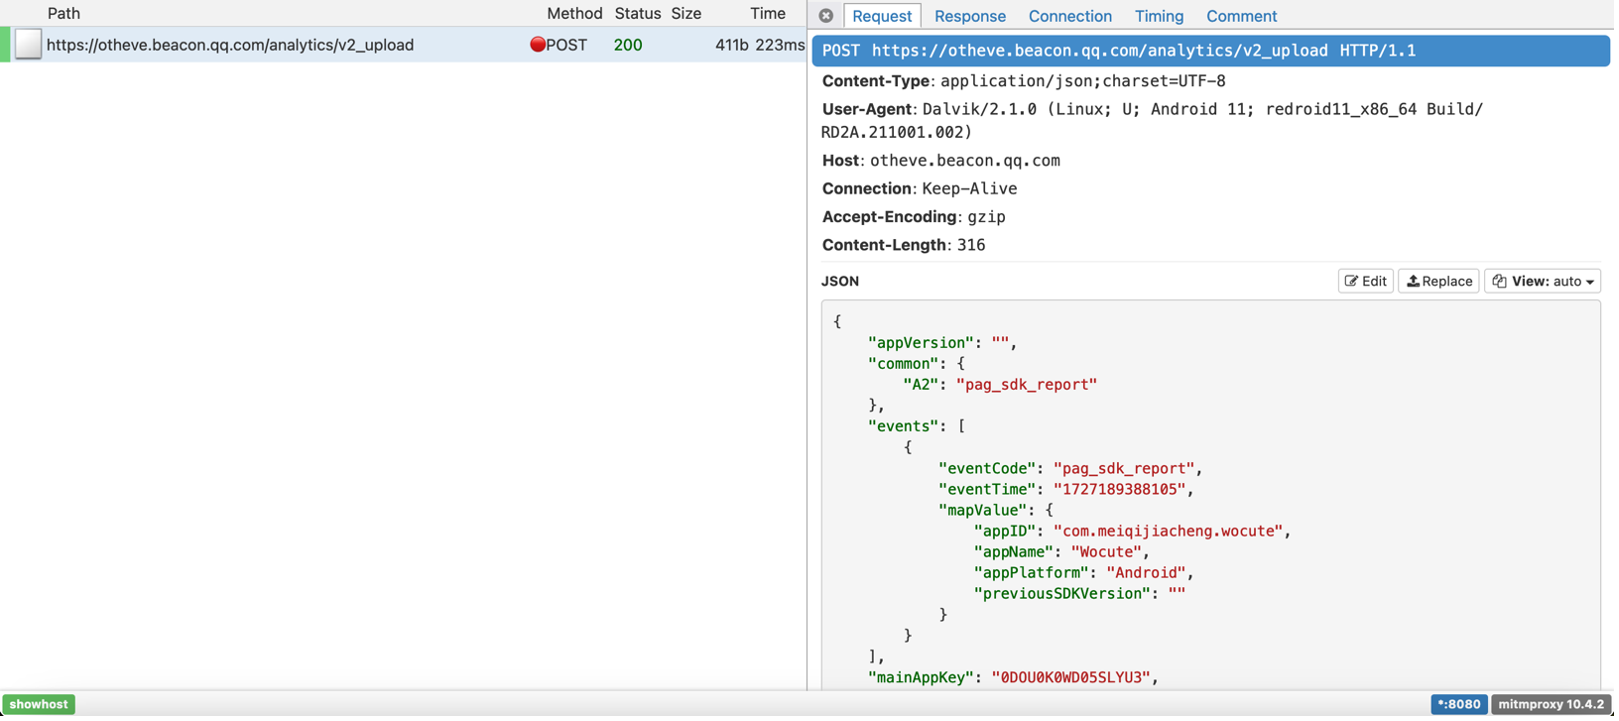Viewport: 1619px width, 721px height.
Task: Select the Request tab
Action: [x=881, y=16]
